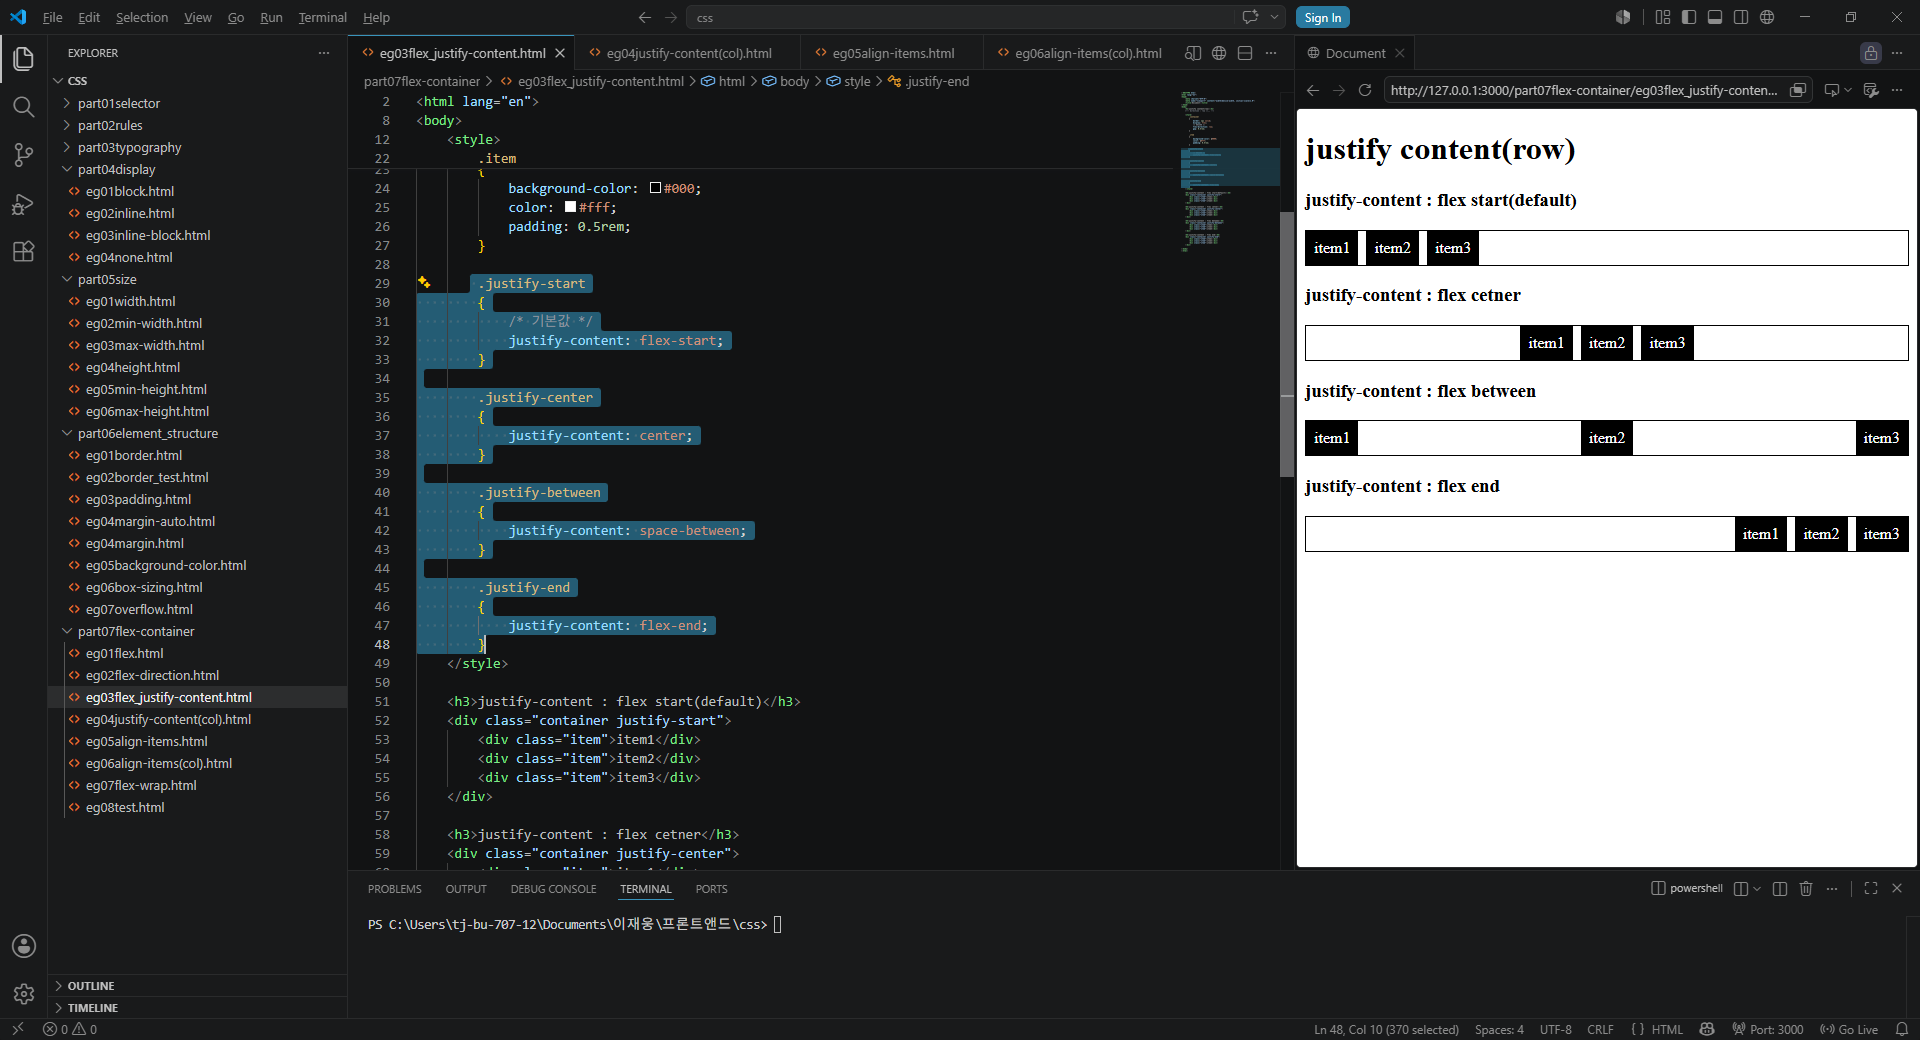
Task: Expand the part01selector folder
Action: [x=118, y=103]
